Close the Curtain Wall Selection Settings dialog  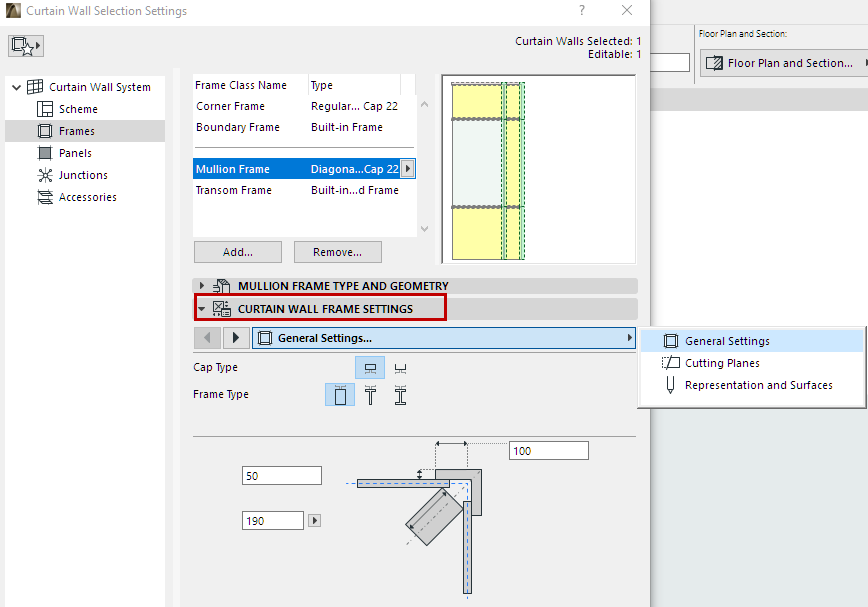pos(627,10)
